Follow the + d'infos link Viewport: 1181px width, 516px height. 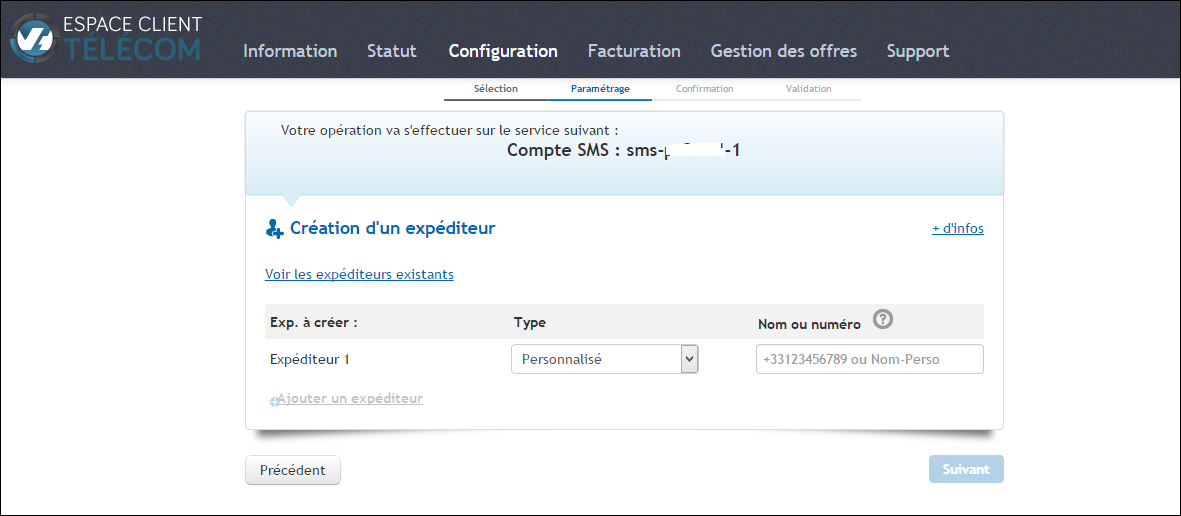point(957,228)
